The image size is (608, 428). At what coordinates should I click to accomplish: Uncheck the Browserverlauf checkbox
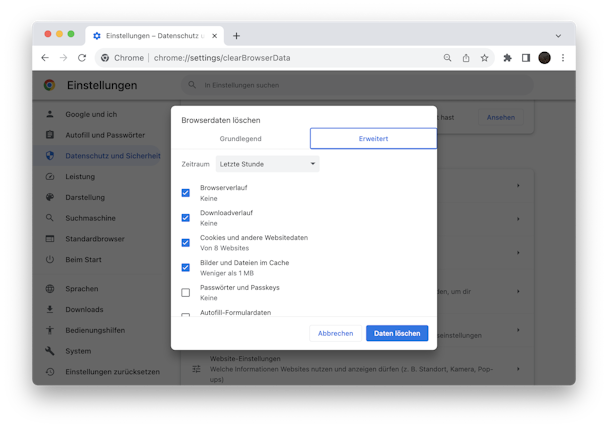[186, 193]
